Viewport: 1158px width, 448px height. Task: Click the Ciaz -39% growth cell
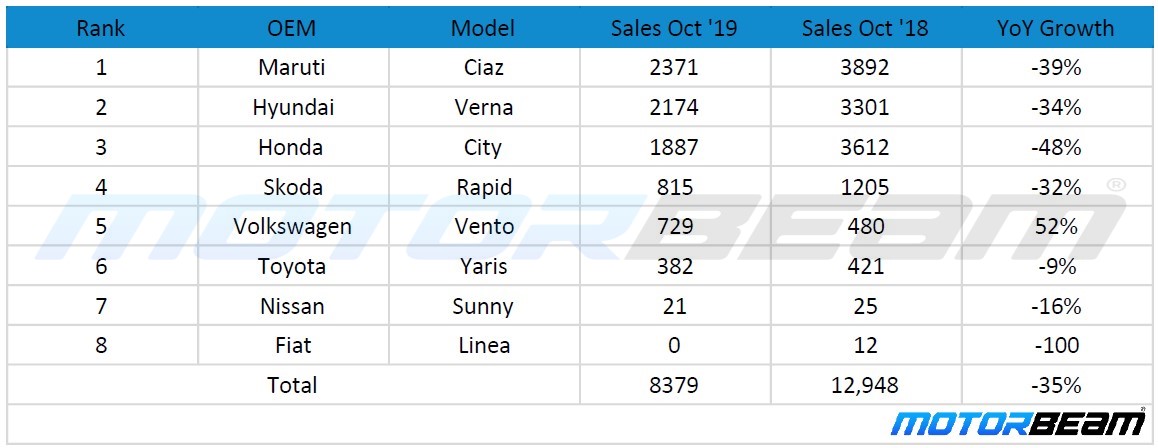[1055, 68]
